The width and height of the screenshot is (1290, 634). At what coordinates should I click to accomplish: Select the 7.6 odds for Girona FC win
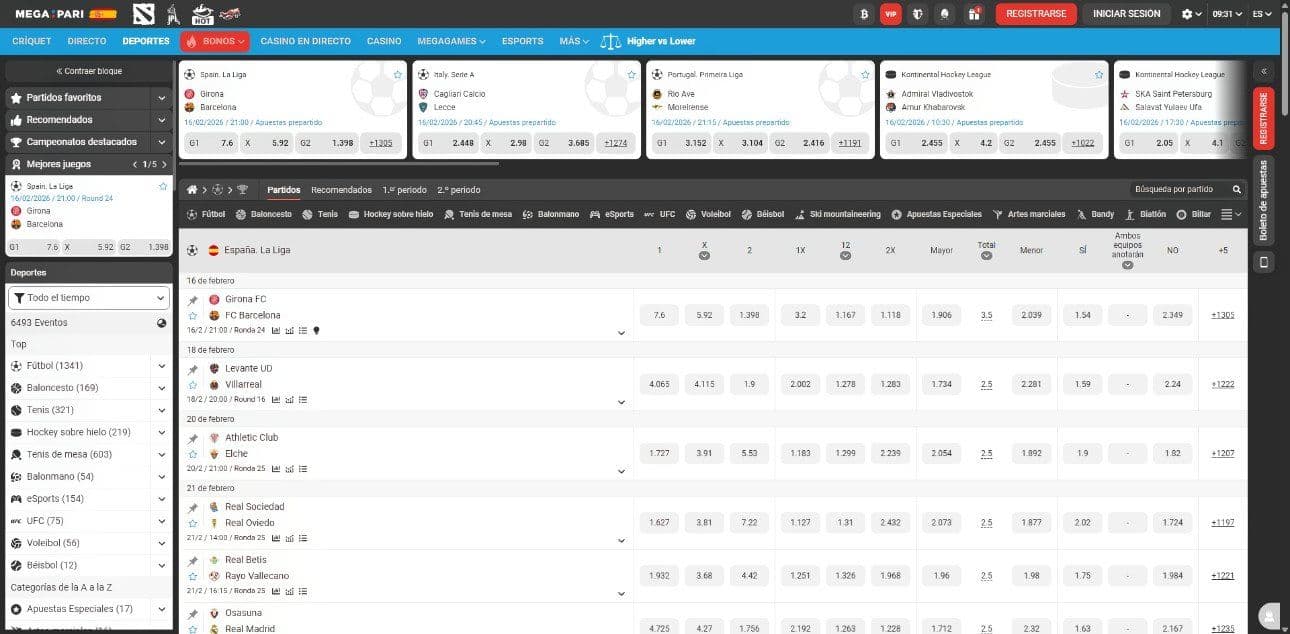tap(659, 315)
